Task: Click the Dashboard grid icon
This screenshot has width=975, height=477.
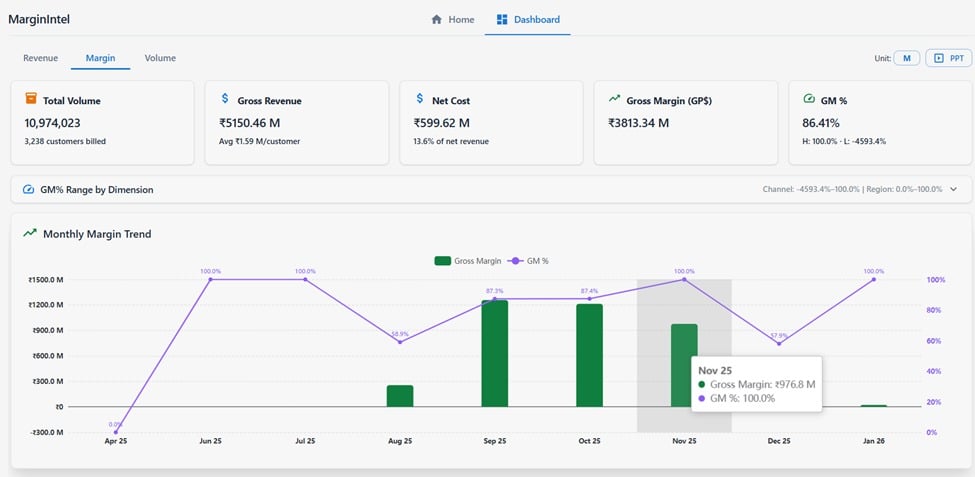Action: (x=502, y=19)
